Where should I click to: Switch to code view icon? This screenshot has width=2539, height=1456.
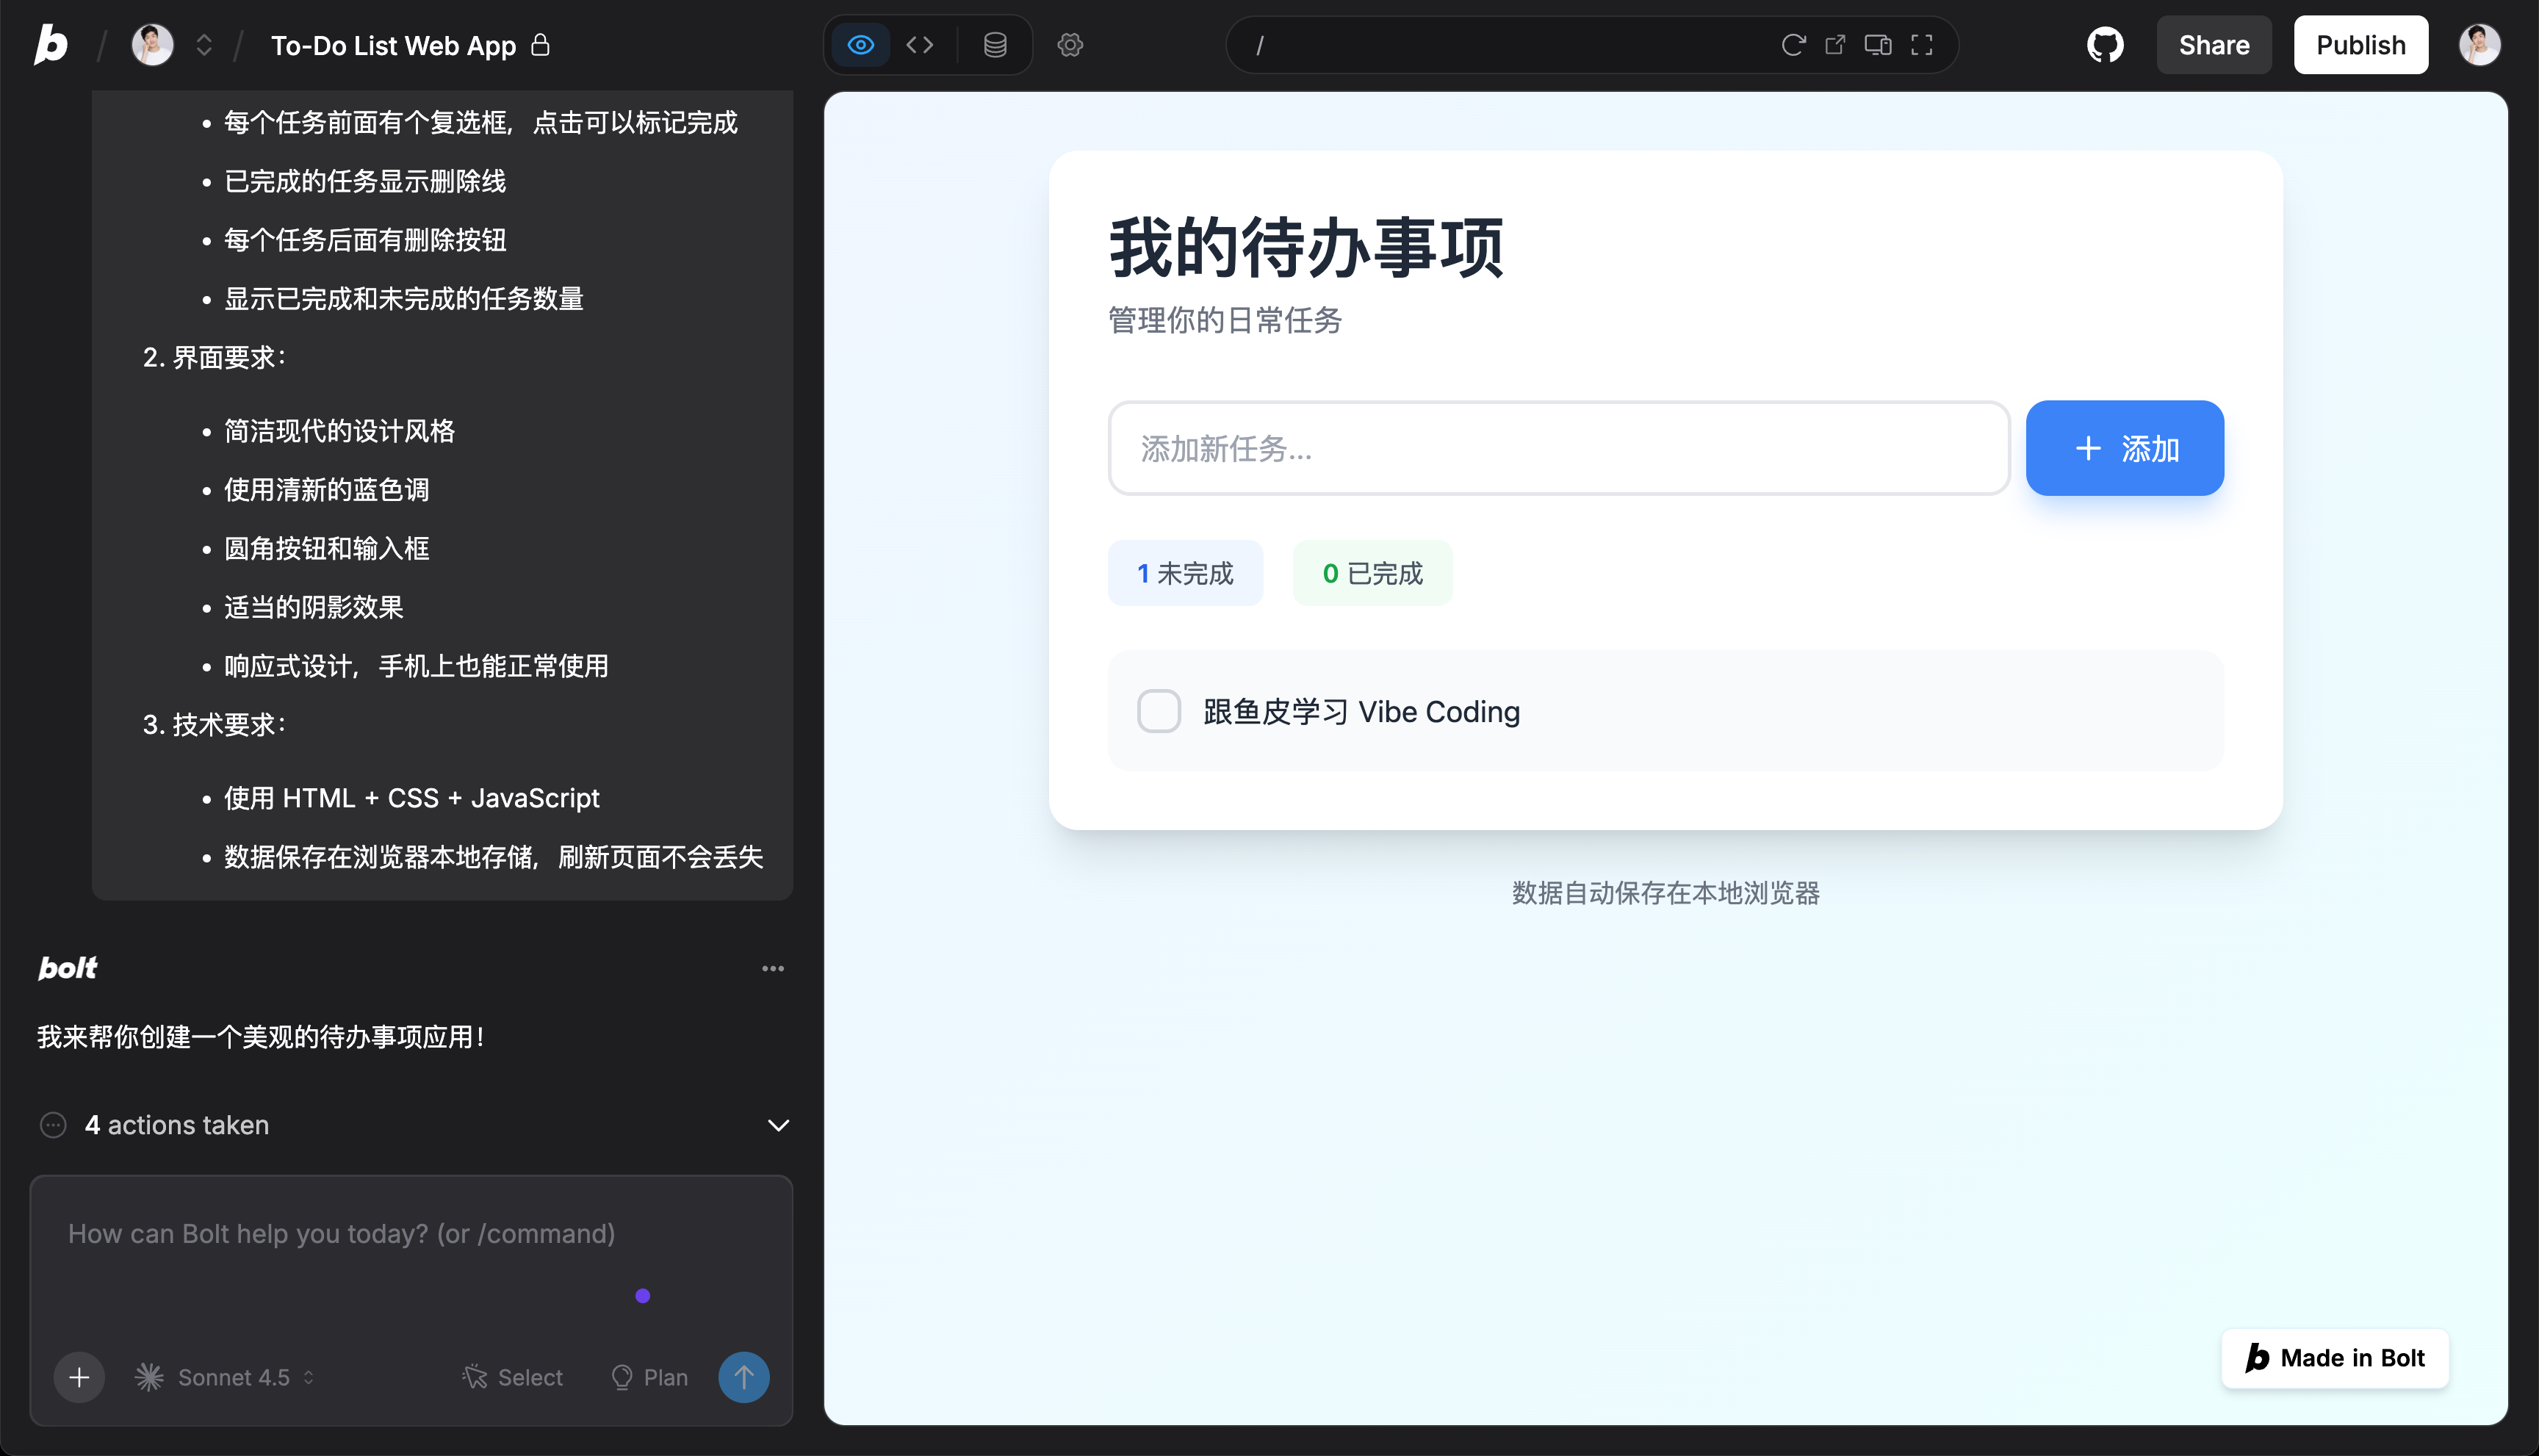[x=919, y=45]
